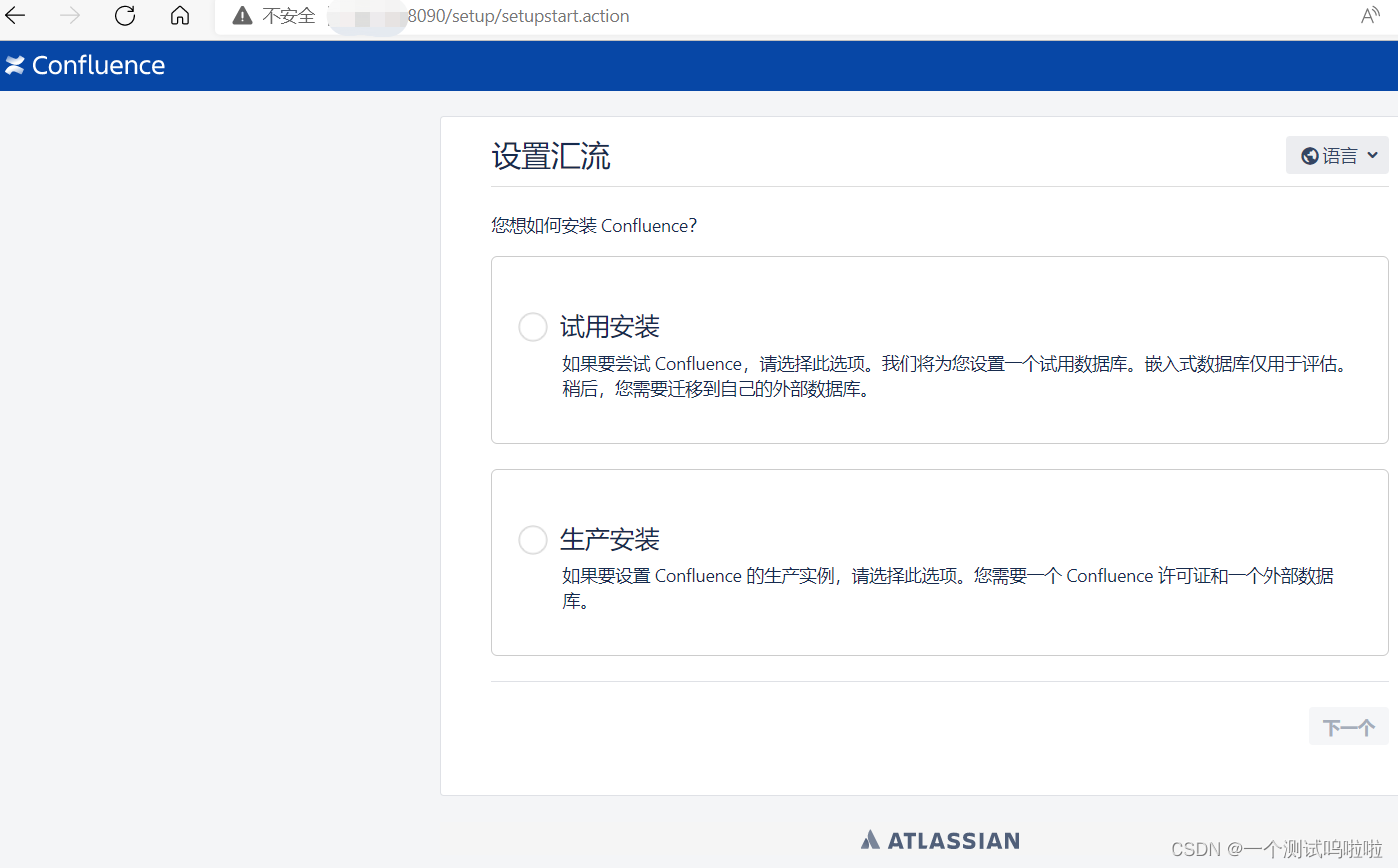
Task: Select the 试用安装 radio button
Action: coord(532,326)
